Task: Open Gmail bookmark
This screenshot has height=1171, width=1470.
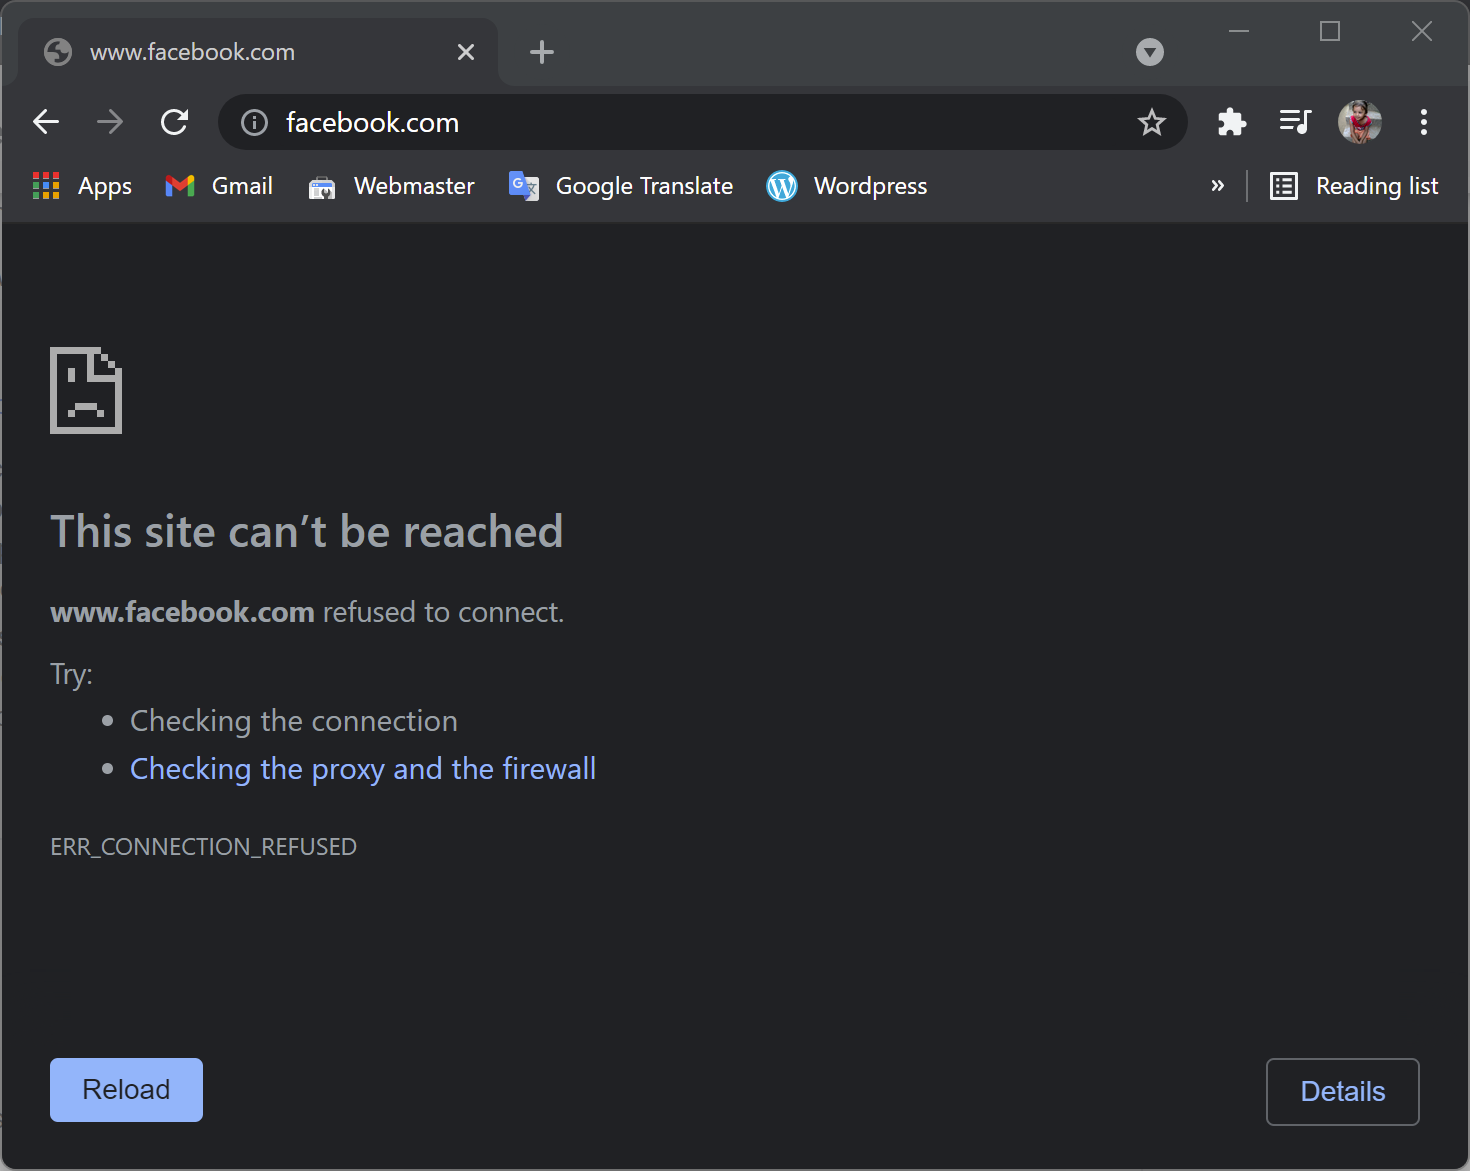Action: pyautogui.click(x=219, y=186)
